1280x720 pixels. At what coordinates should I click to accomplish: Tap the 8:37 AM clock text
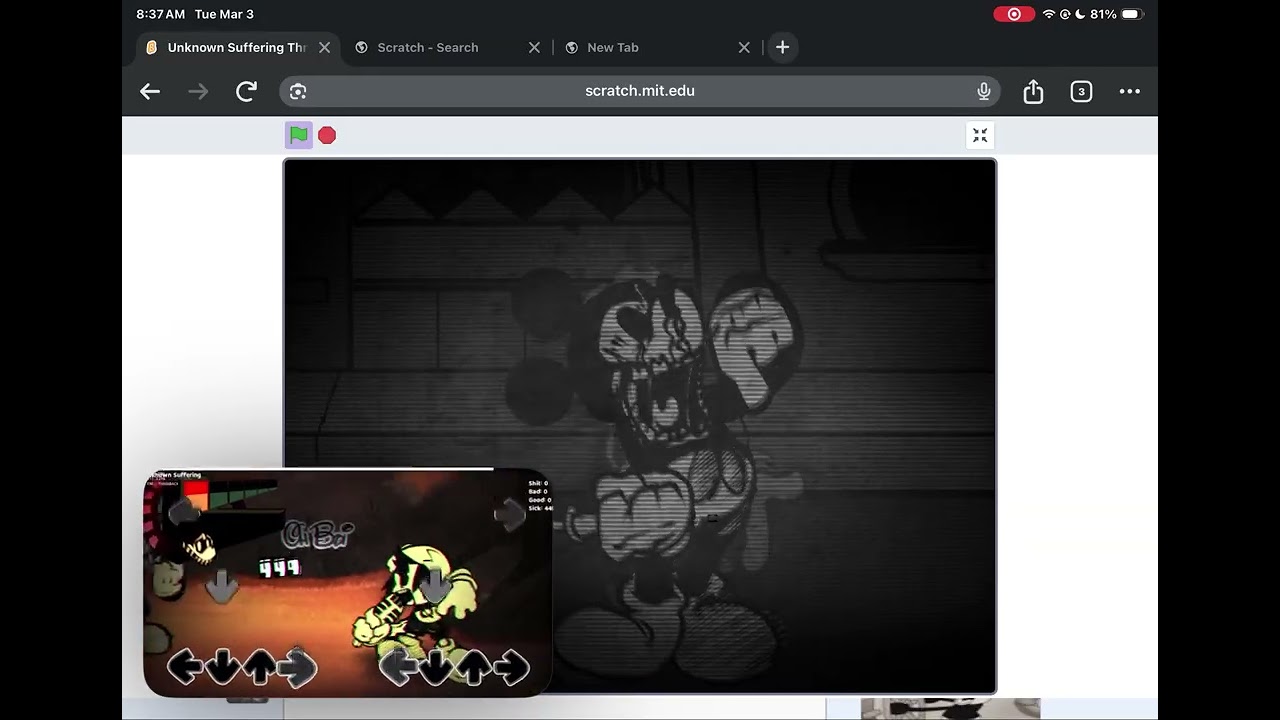160,14
